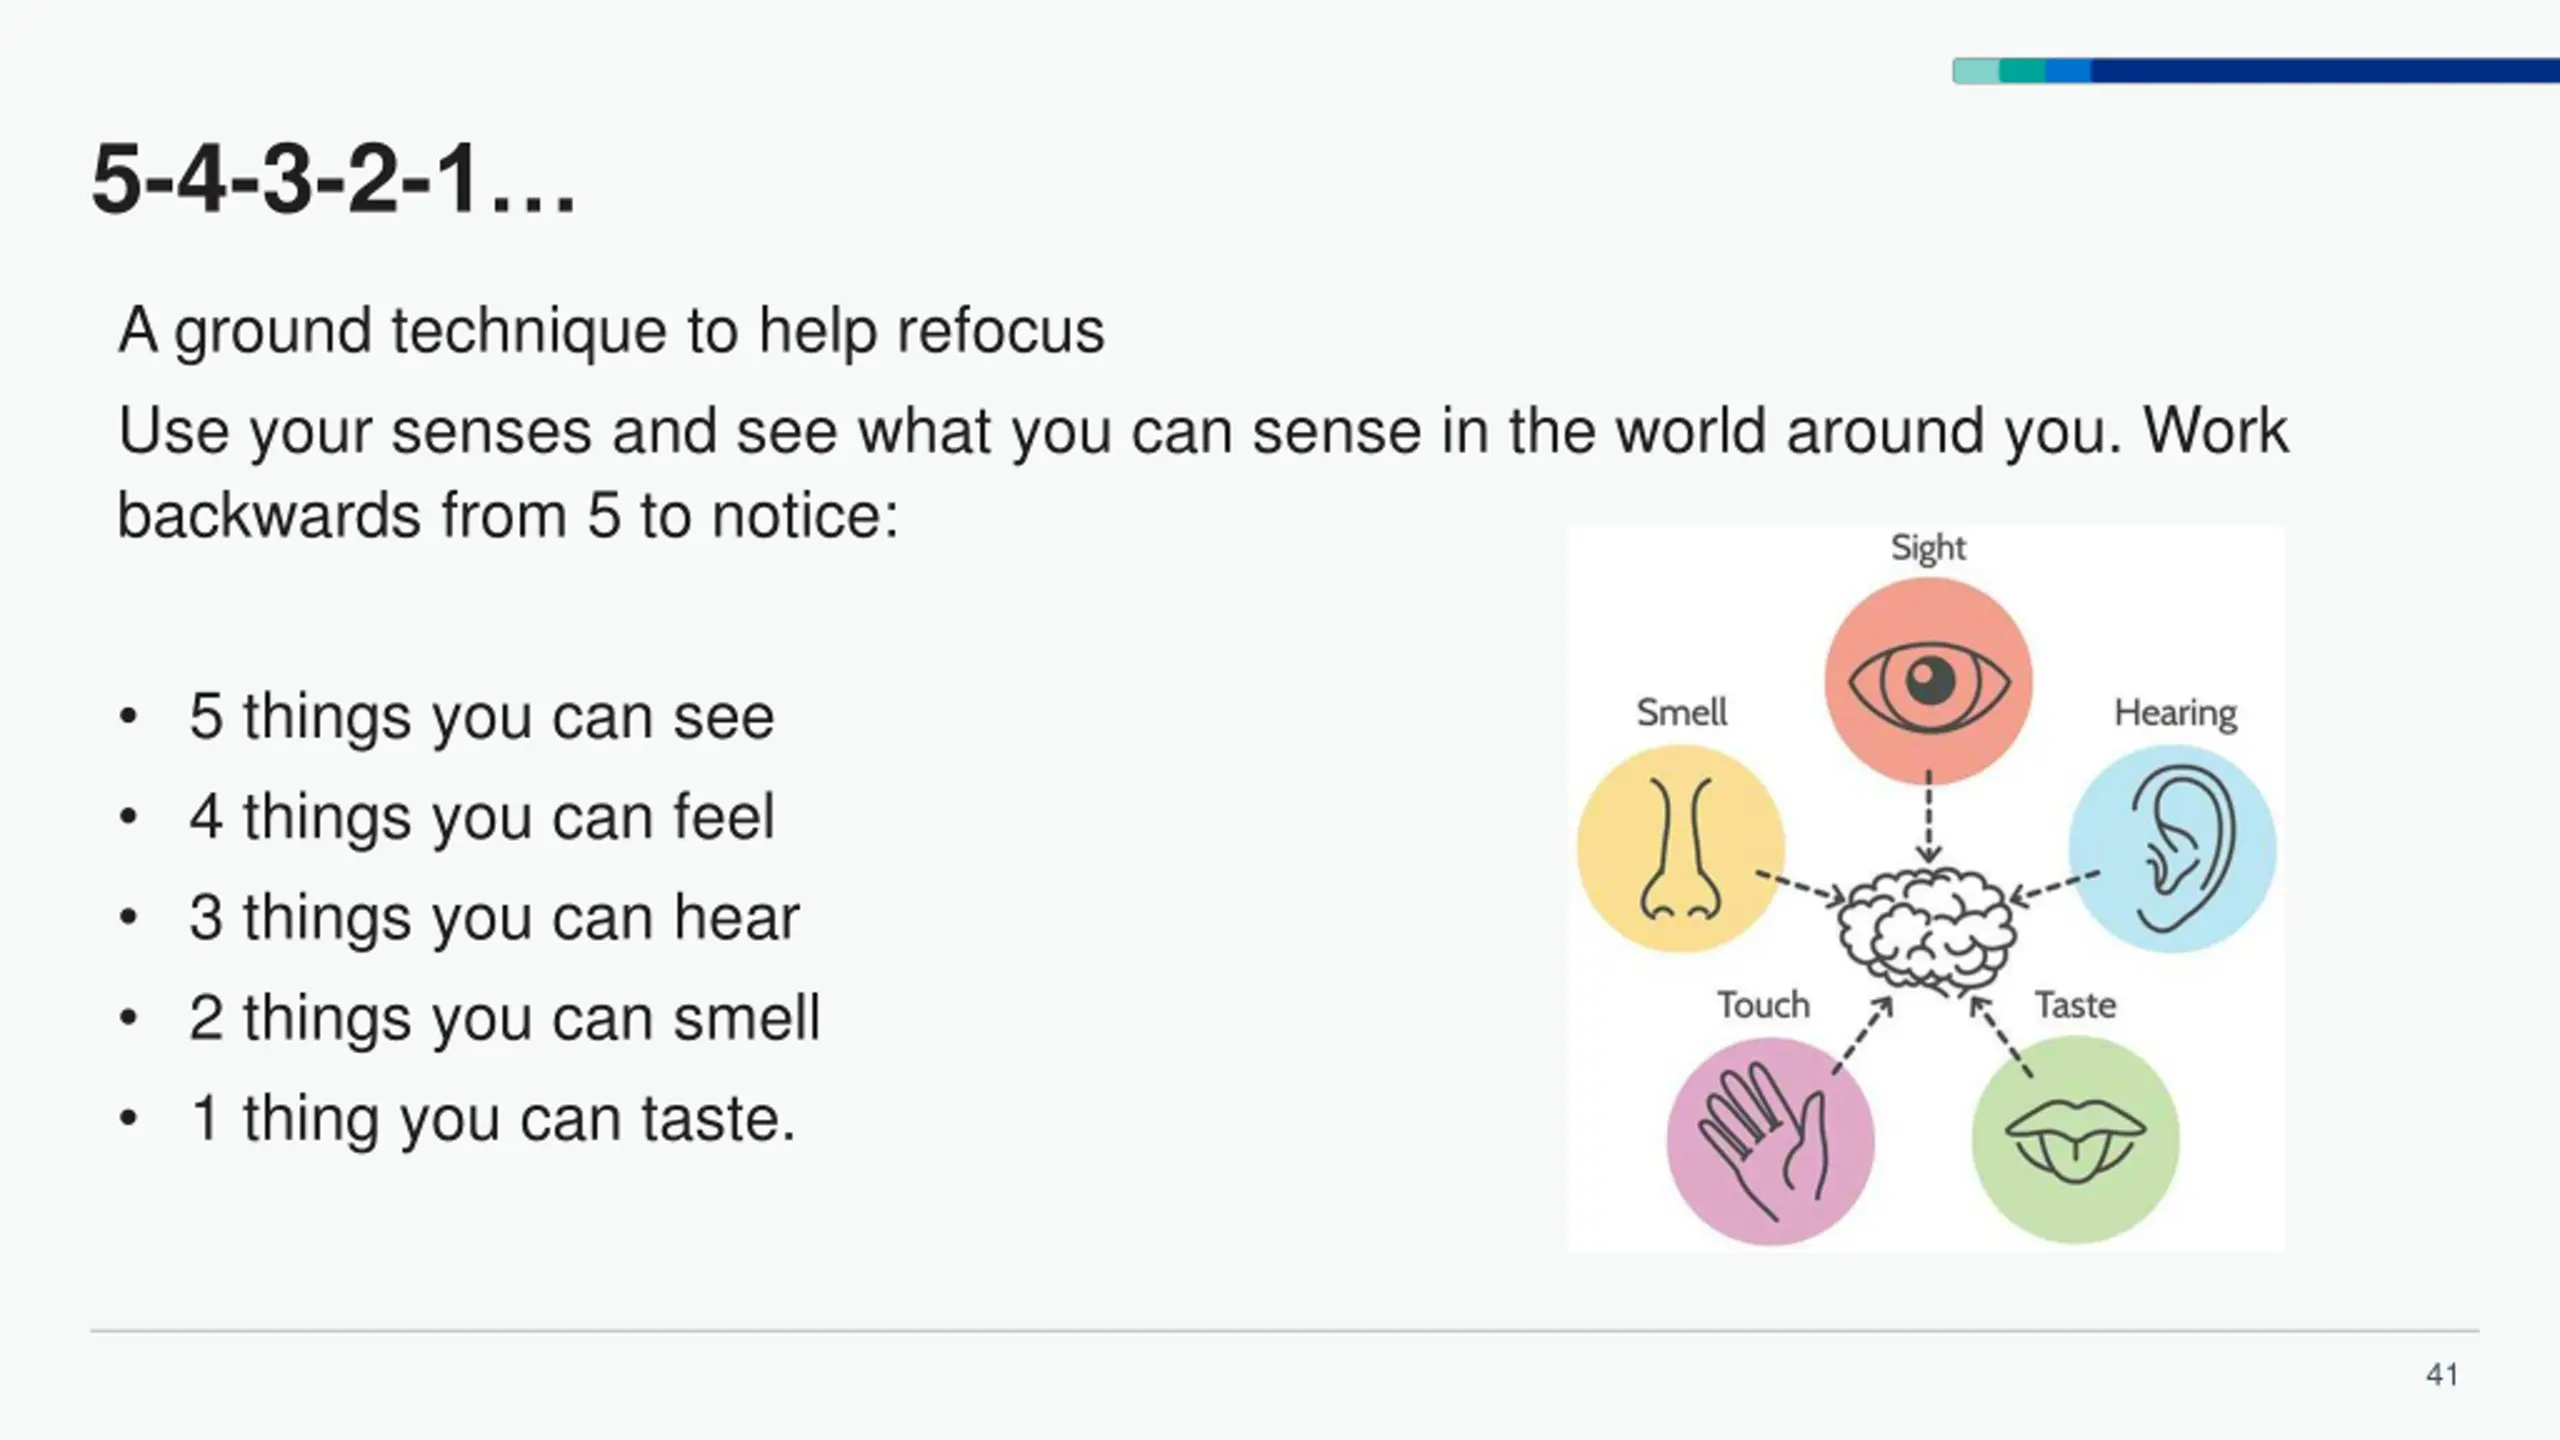
Task: Click the "5-4-3-2-1…" slide title
Action: point(334,180)
